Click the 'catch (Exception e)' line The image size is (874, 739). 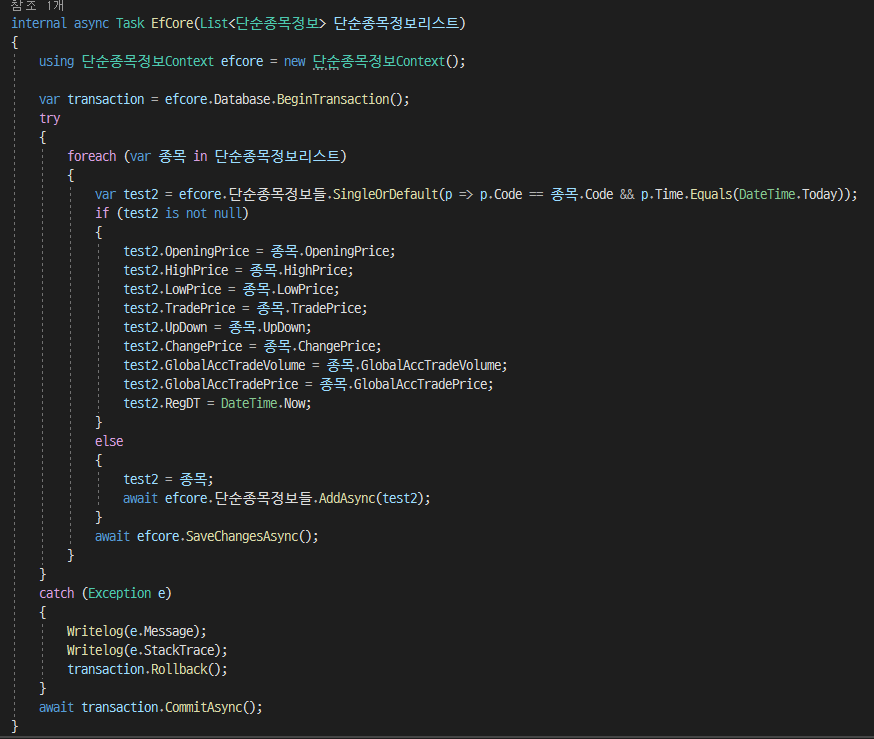tap(105, 593)
